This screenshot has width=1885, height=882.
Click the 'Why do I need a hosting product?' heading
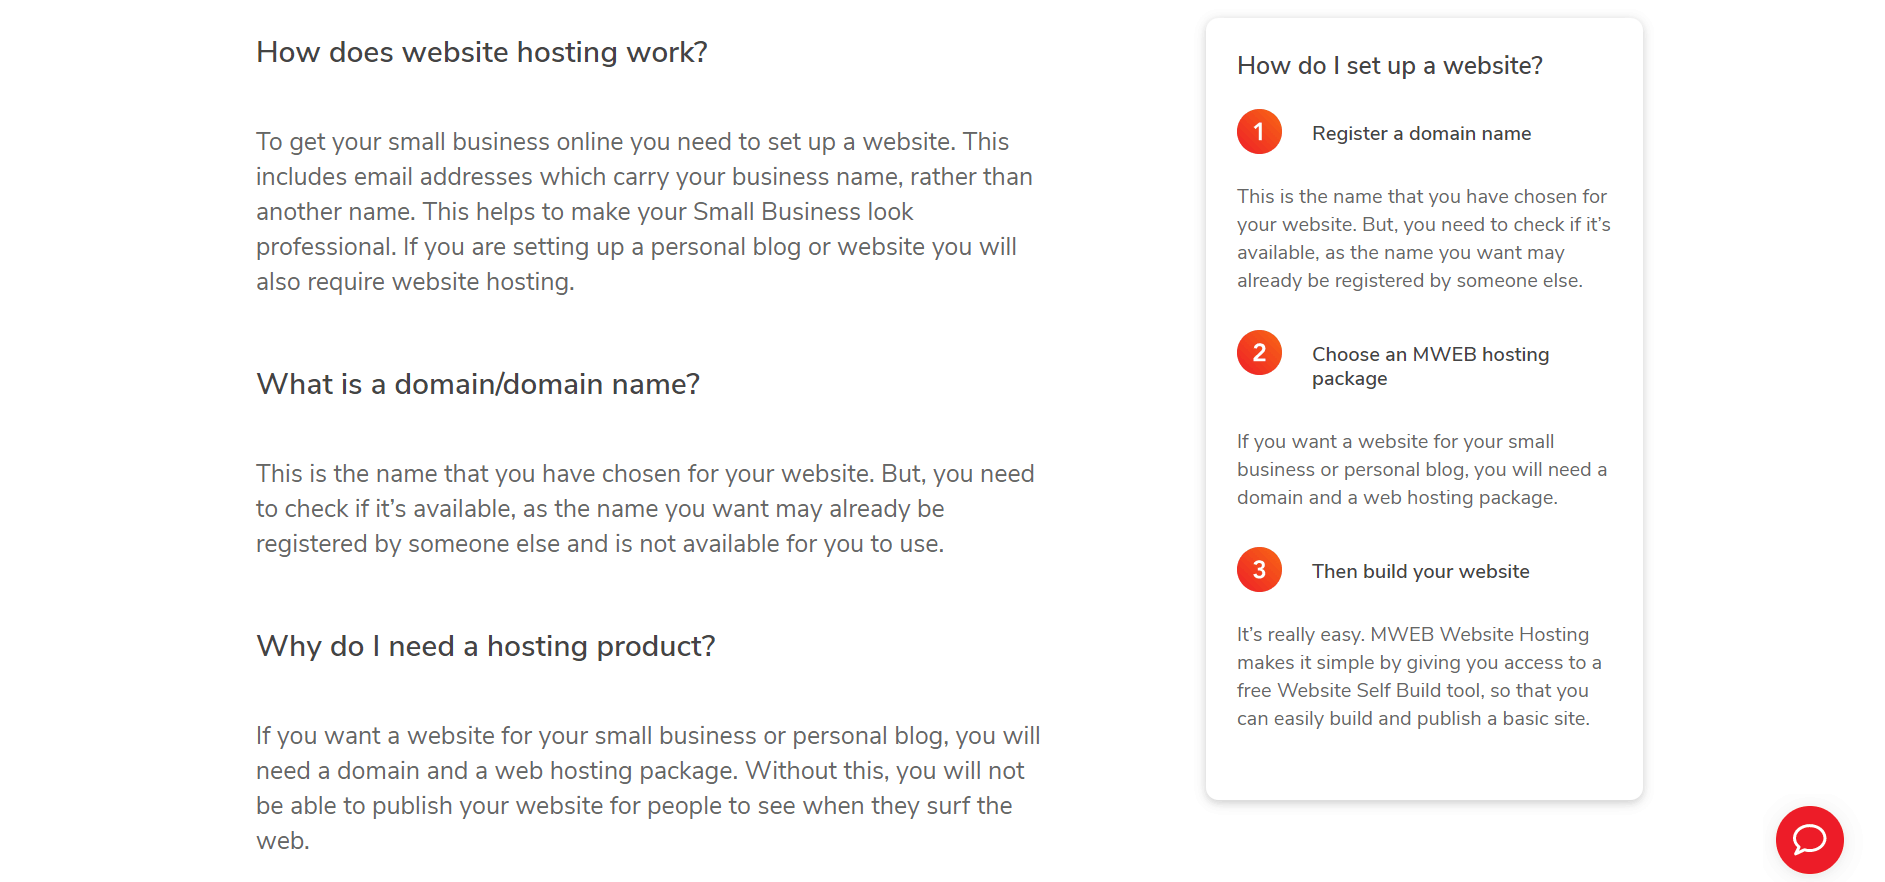(x=486, y=646)
